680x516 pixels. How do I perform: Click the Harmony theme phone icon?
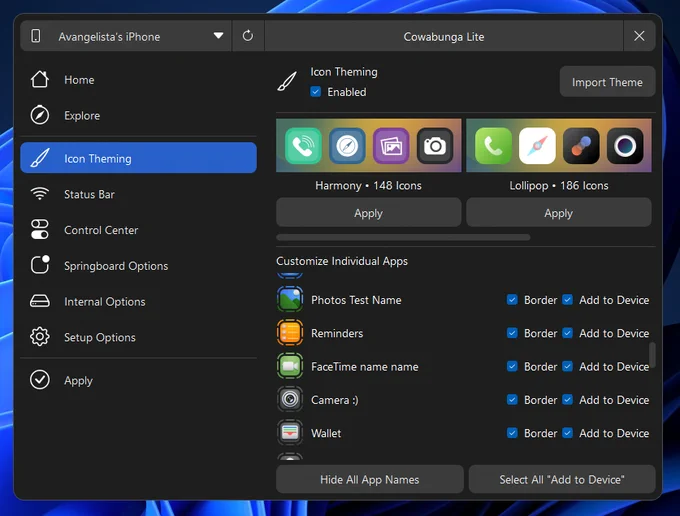pos(303,146)
